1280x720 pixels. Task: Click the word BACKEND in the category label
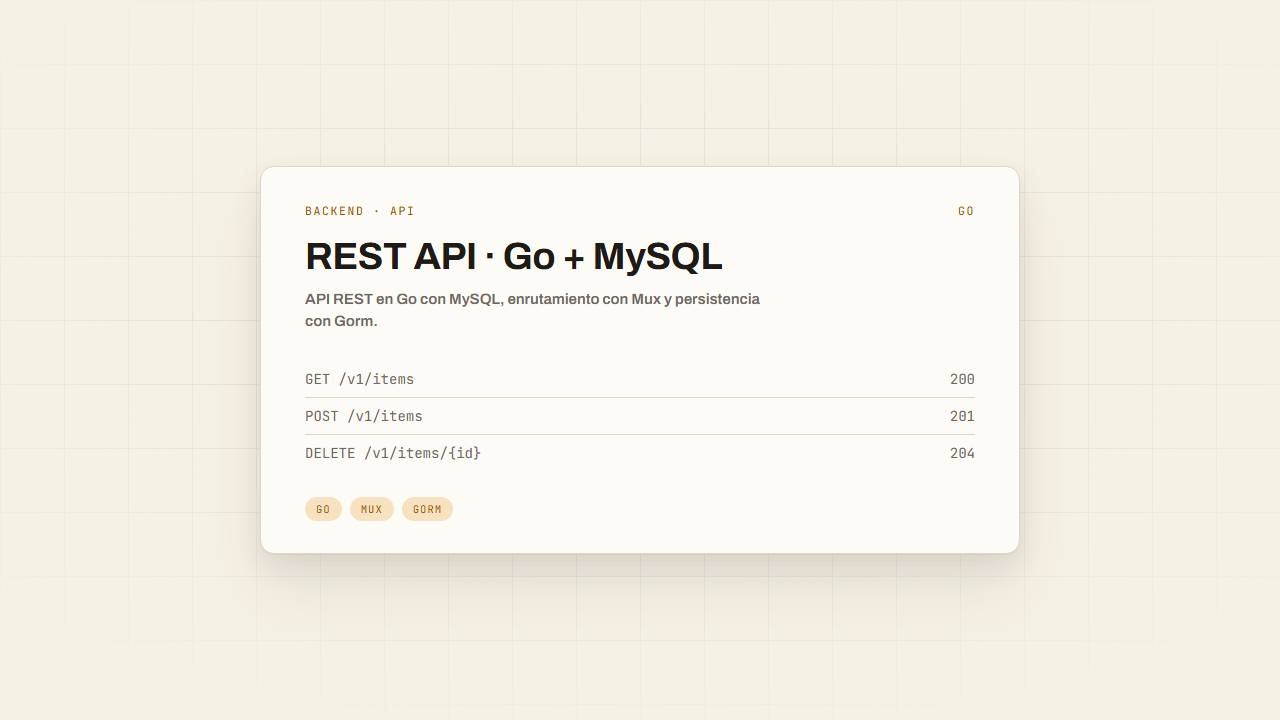[x=335, y=211]
